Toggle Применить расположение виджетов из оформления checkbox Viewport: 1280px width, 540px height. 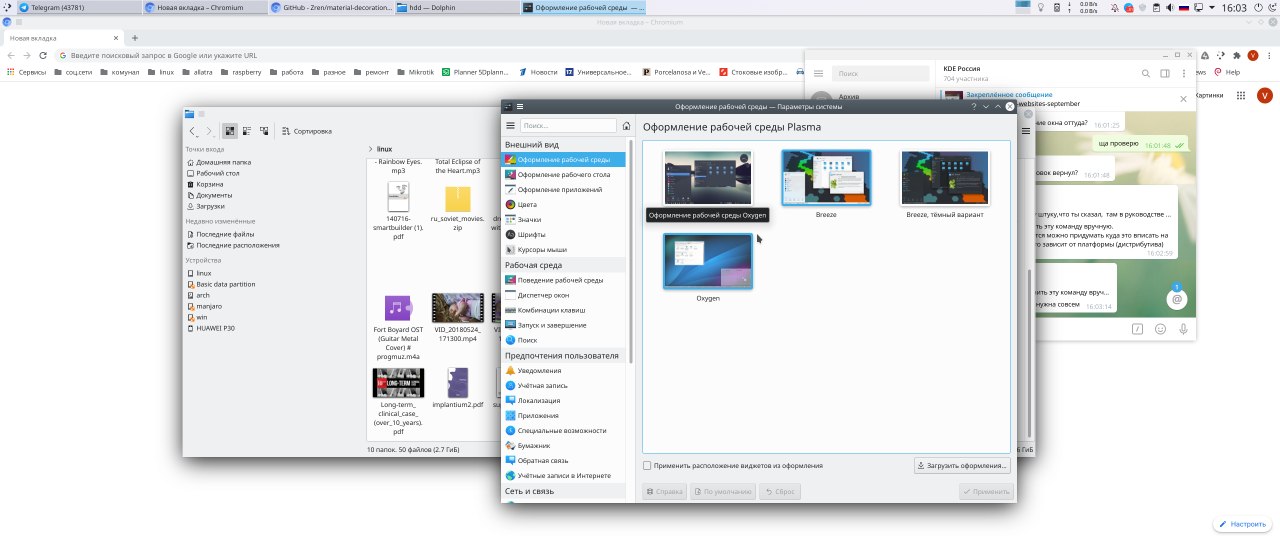coord(647,466)
